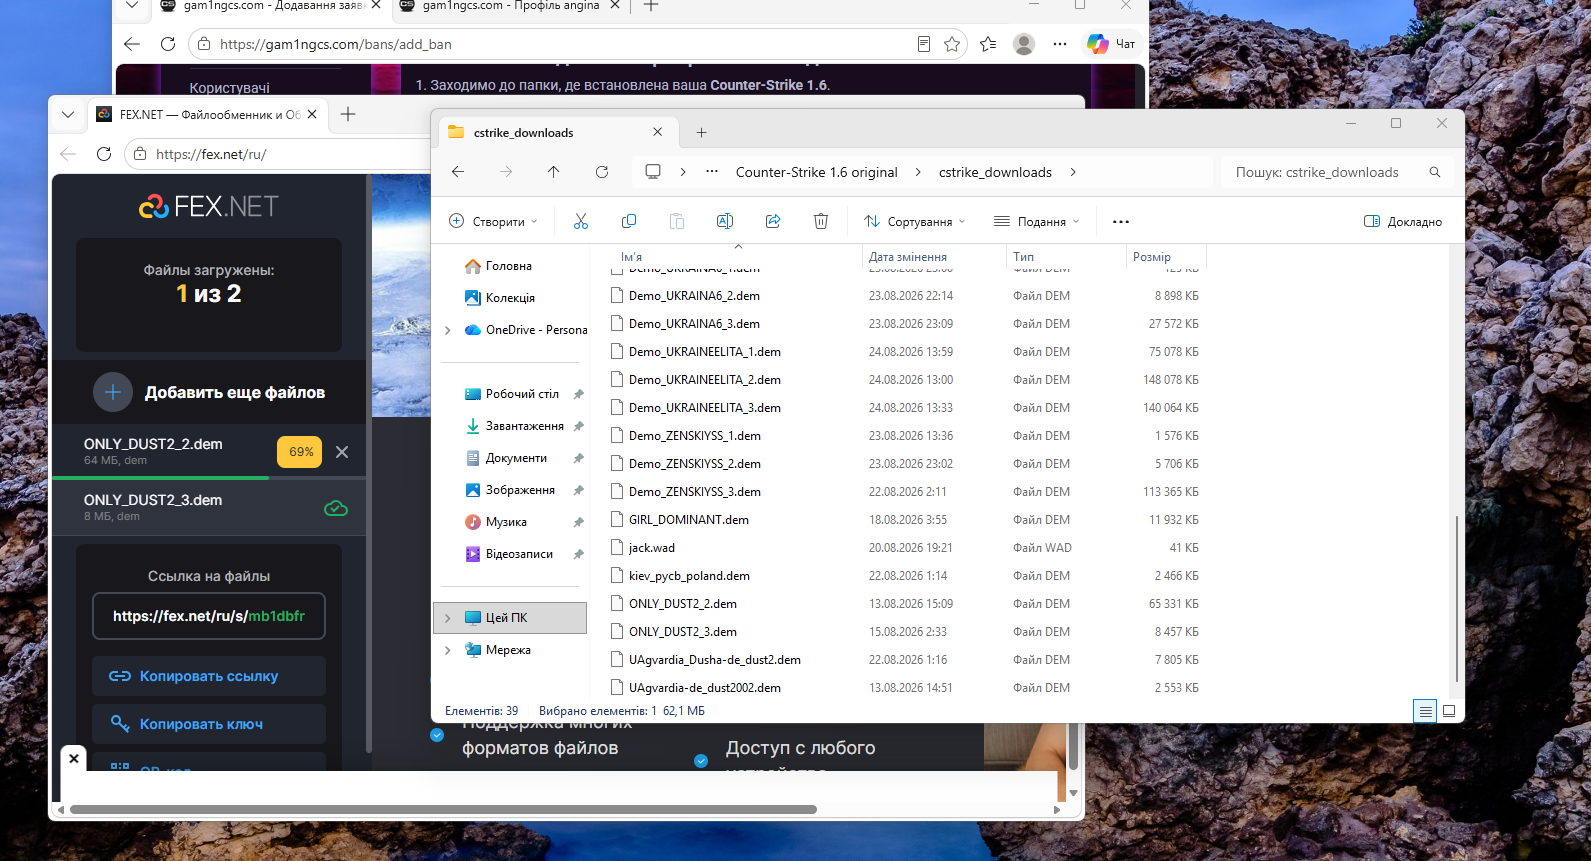This screenshot has width=1591, height=861.
Task: Select the gam1ngcs Додавання заявки tab
Action: pos(272,6)
